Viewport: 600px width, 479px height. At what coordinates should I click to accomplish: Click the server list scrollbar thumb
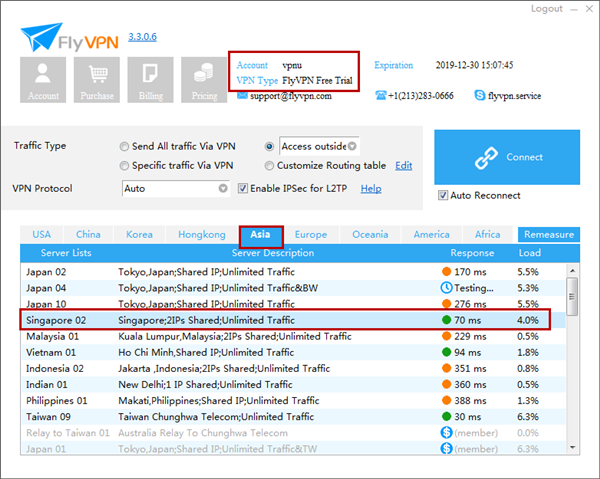tap(572, 297)
